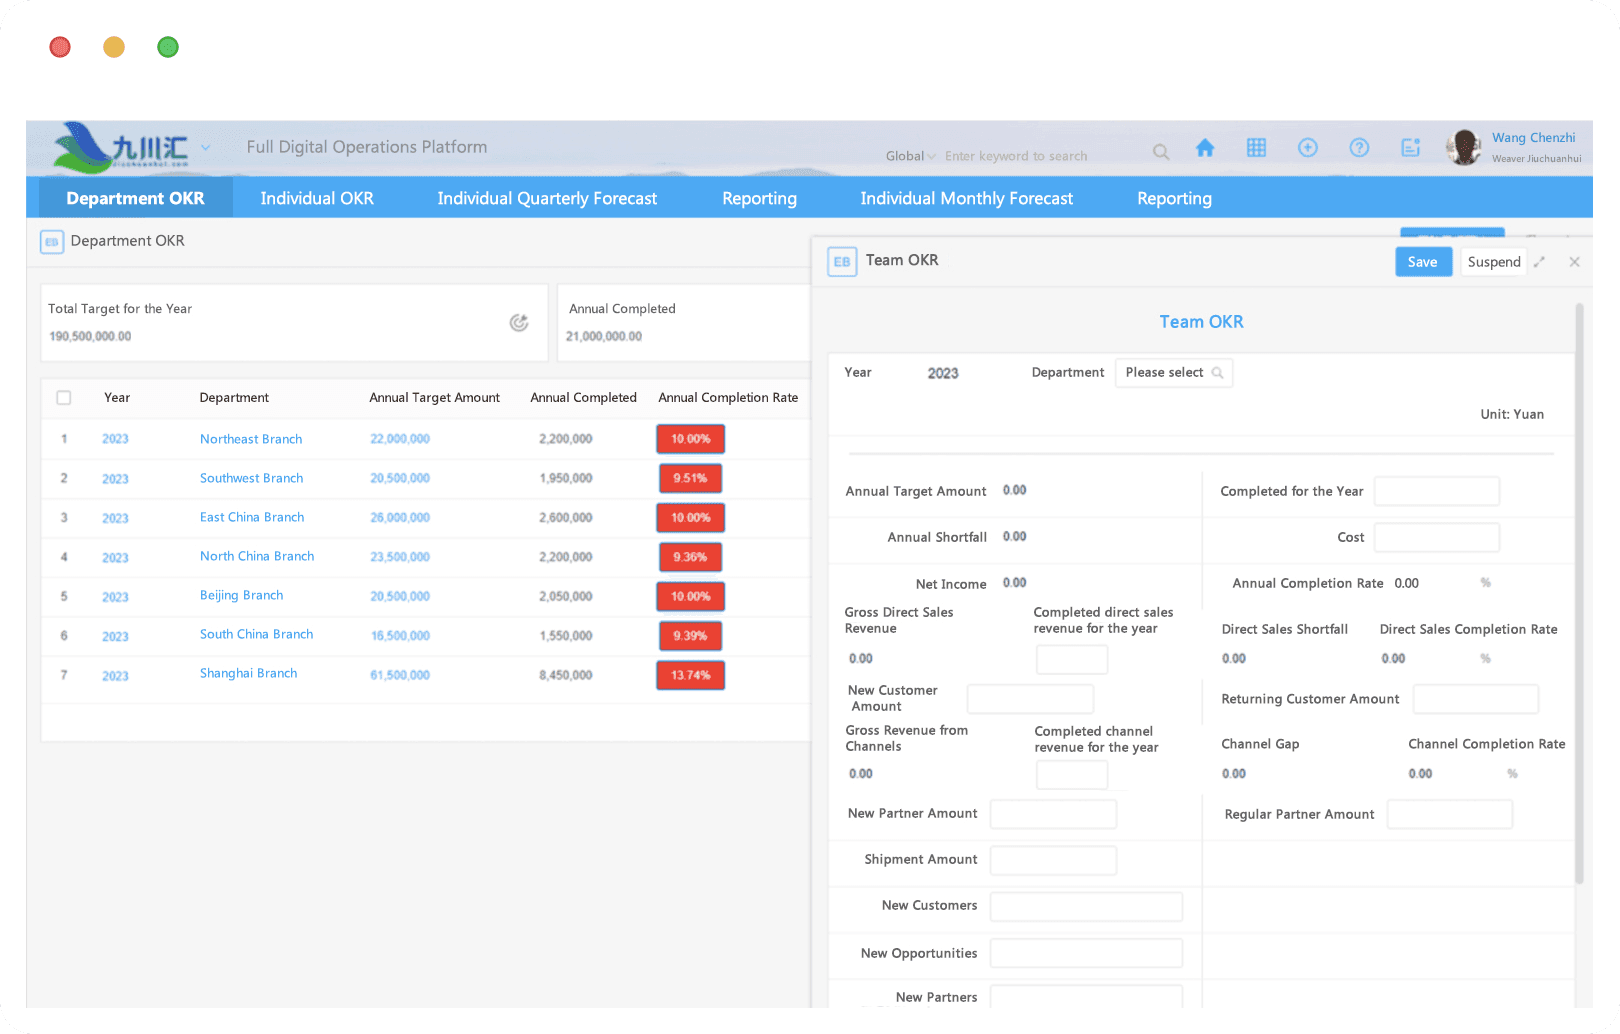The width and height of the screenshot is (1620, 1034).
Task: Switch to Individual OKR tab
Action: point(317,199)
